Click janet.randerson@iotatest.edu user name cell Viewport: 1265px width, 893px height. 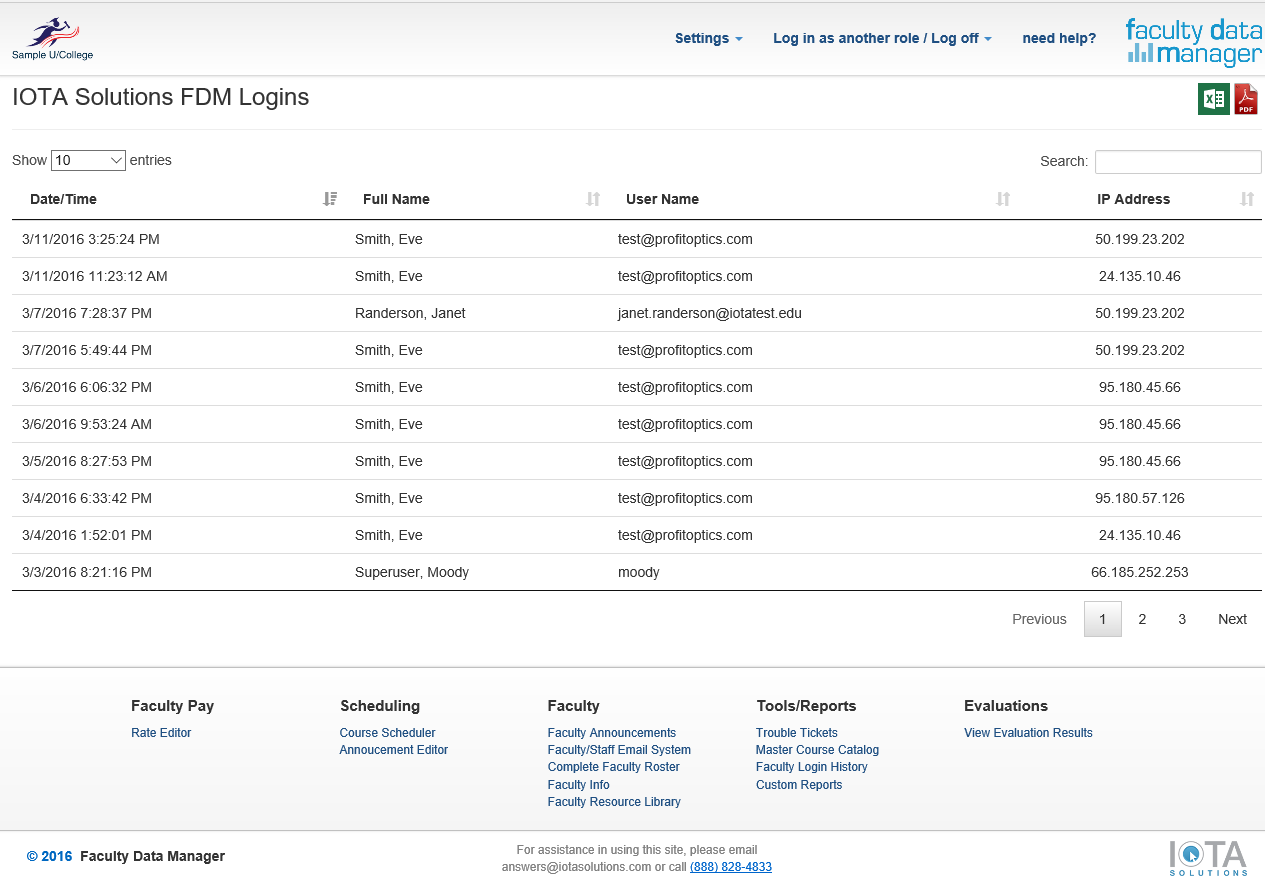710,313
